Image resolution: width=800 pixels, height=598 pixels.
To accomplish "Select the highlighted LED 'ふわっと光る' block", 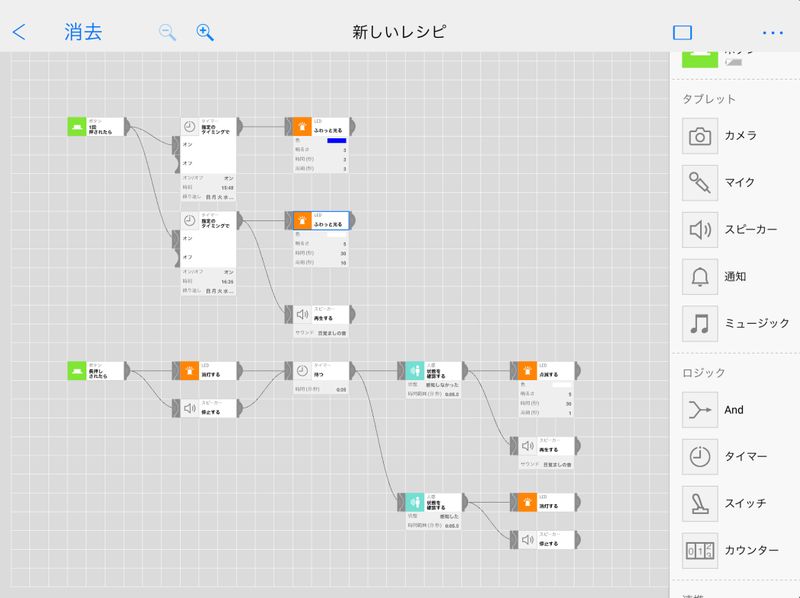I will [x=316, y=221].
